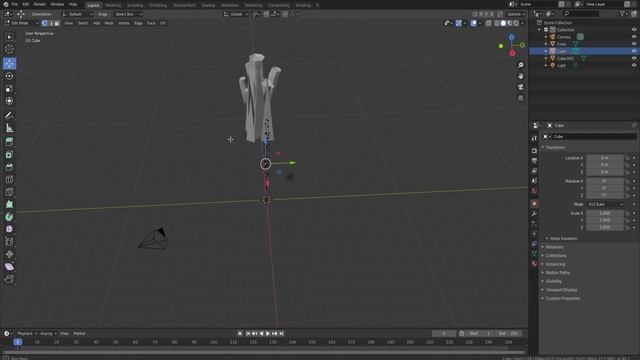The width and height of the screenshot is (640, 360).
Task: Select the Shear tool
Action: [9, 267]
